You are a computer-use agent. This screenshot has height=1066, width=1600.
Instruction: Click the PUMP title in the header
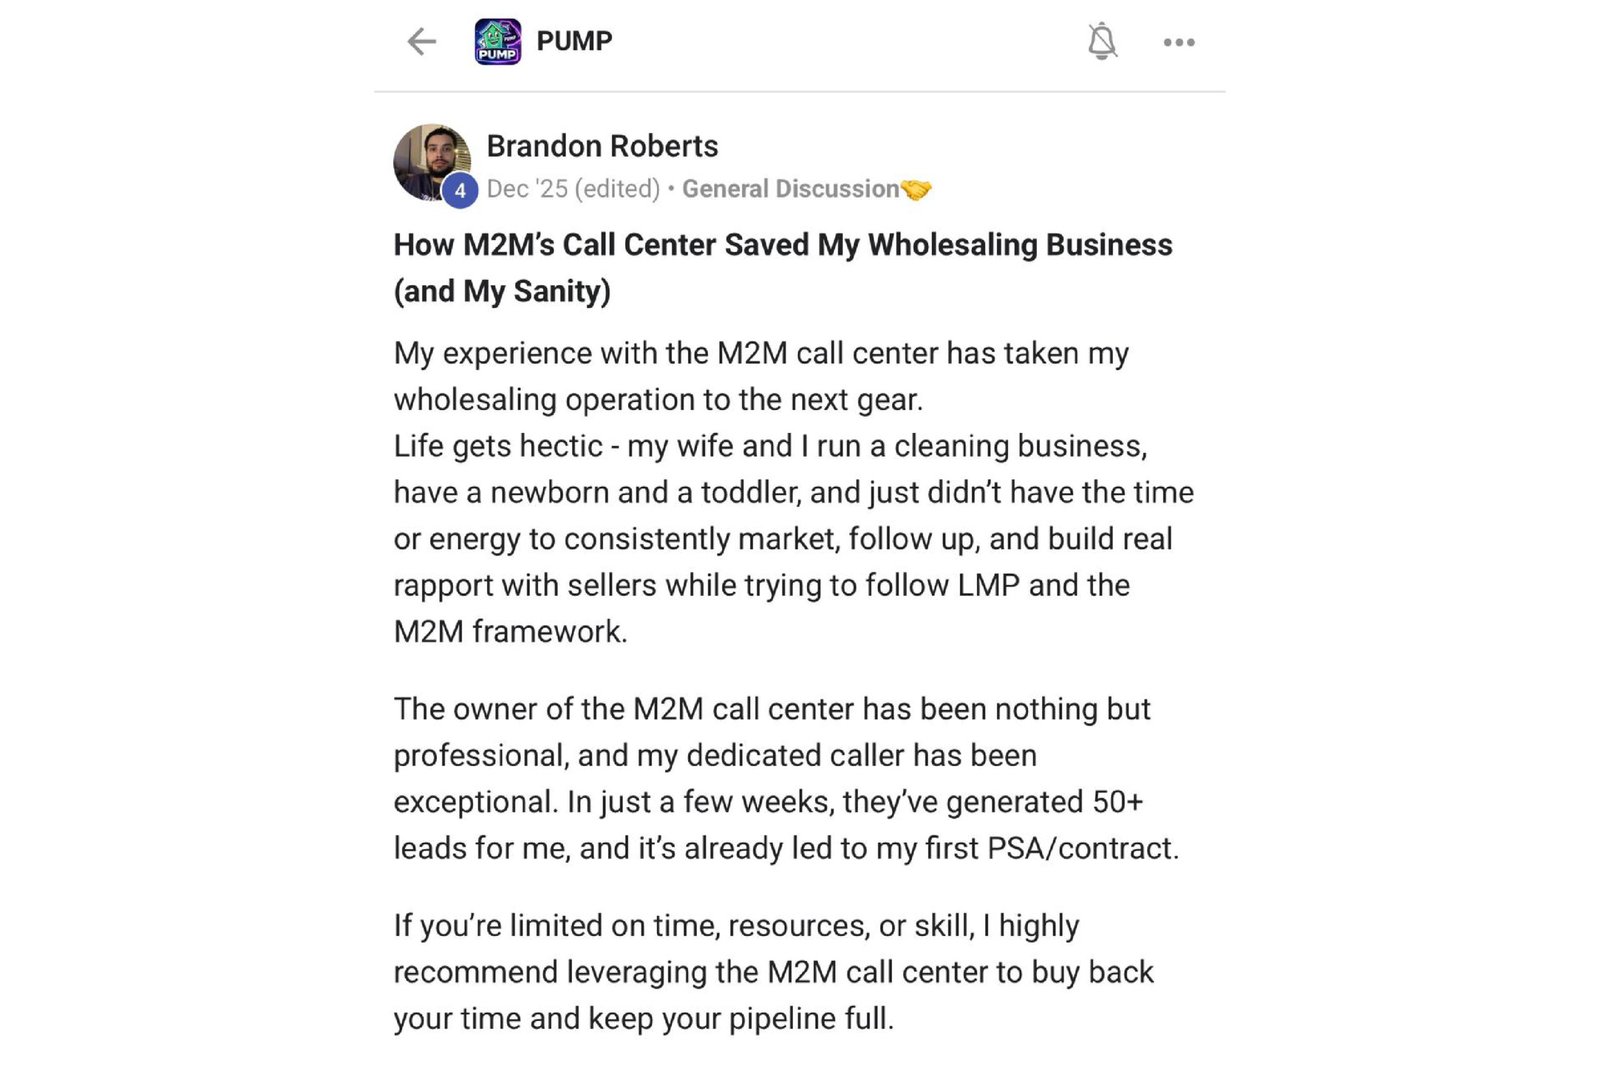pyautogui.click(x=573, y=41)
